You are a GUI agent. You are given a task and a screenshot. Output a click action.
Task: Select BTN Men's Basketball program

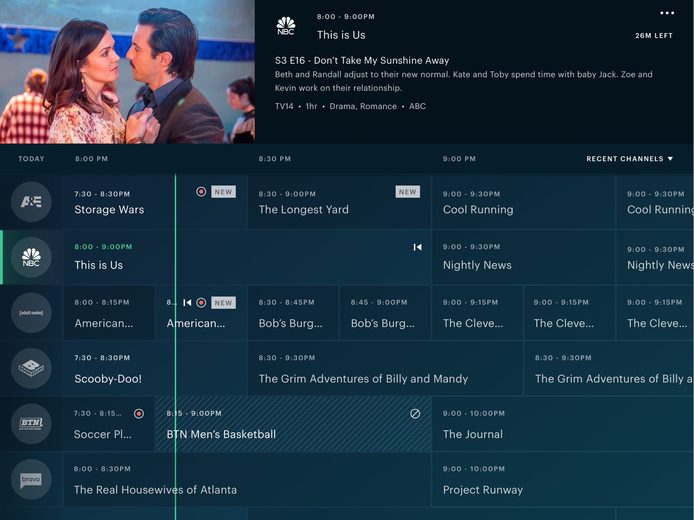coord(293,424)
